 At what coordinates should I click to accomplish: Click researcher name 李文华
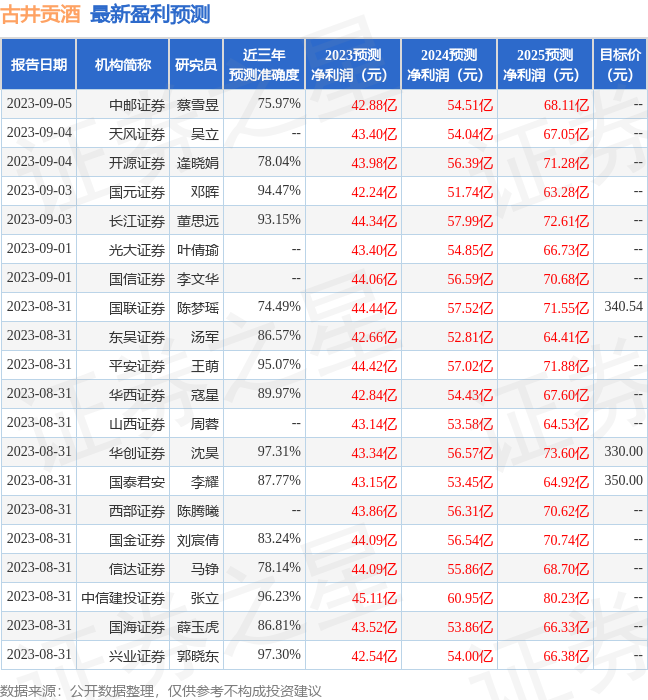pyautogui.click(x=198, y=279)
